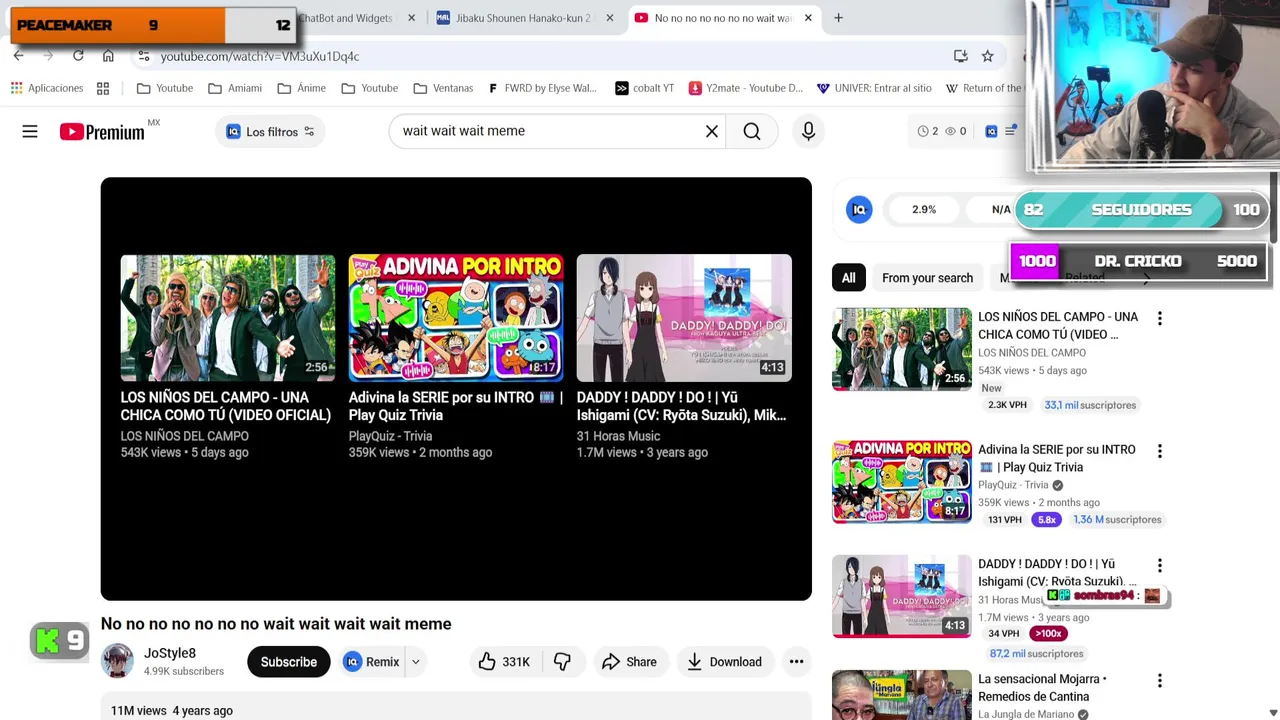Viewport: 1280px width, 720px height.
Task: Go to YouTube Premium home logo
Action: (x=102, y=131)
